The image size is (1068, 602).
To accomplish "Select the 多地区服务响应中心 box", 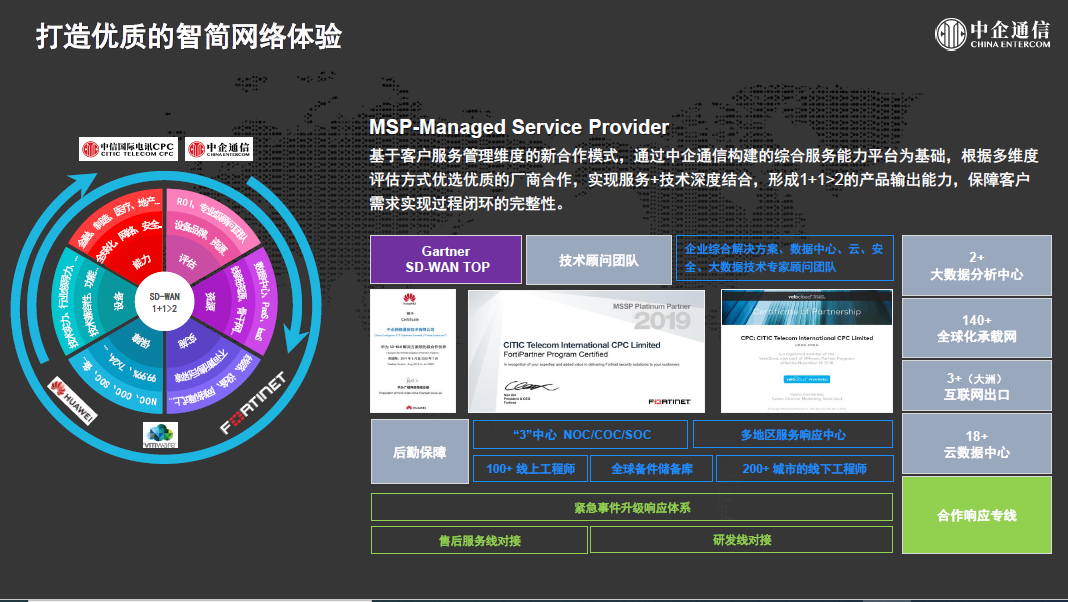I will [793, 434].
